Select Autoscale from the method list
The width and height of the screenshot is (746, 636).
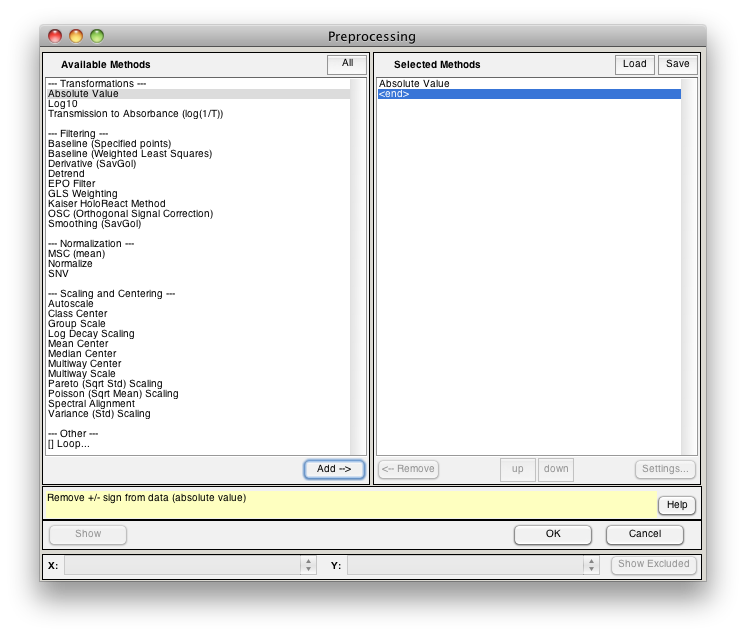coord(71,304)
